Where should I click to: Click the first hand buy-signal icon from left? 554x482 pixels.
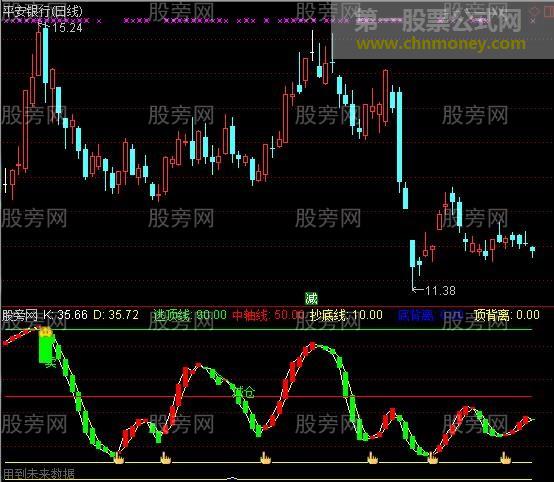[119, 458]
